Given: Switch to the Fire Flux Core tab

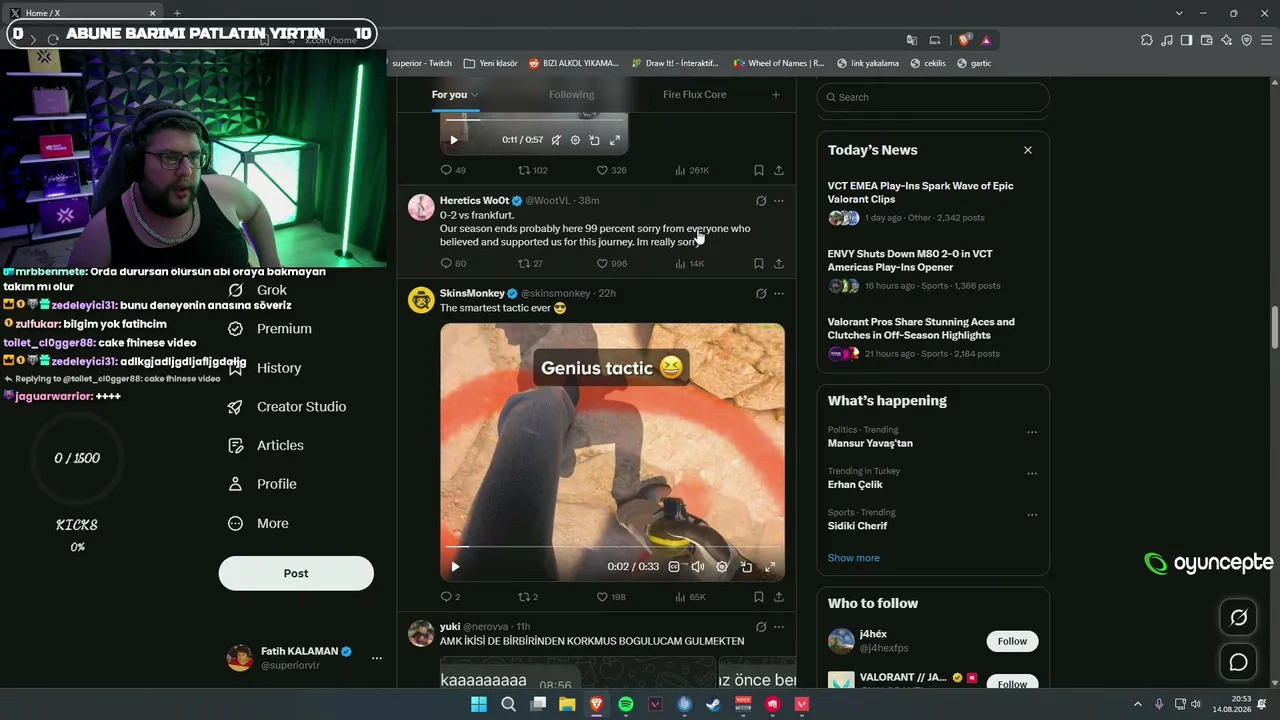Looking at the screenshot, I should (694, 95).
